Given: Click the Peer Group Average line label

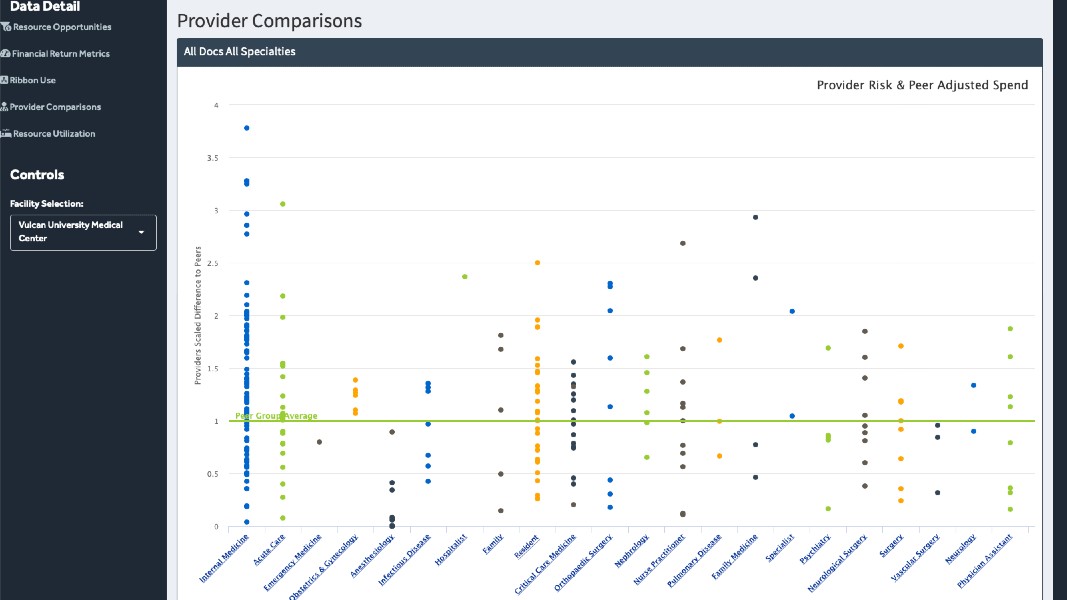Looking at the screenshot, I should click(x=276, y=416).
